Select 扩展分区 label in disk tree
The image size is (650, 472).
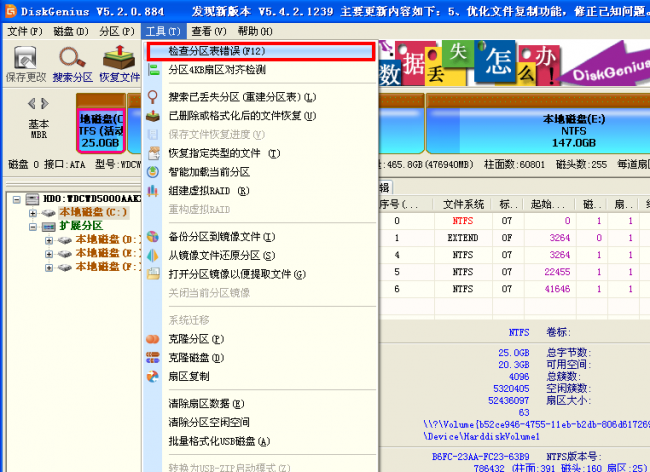click(x=81, y=226)
